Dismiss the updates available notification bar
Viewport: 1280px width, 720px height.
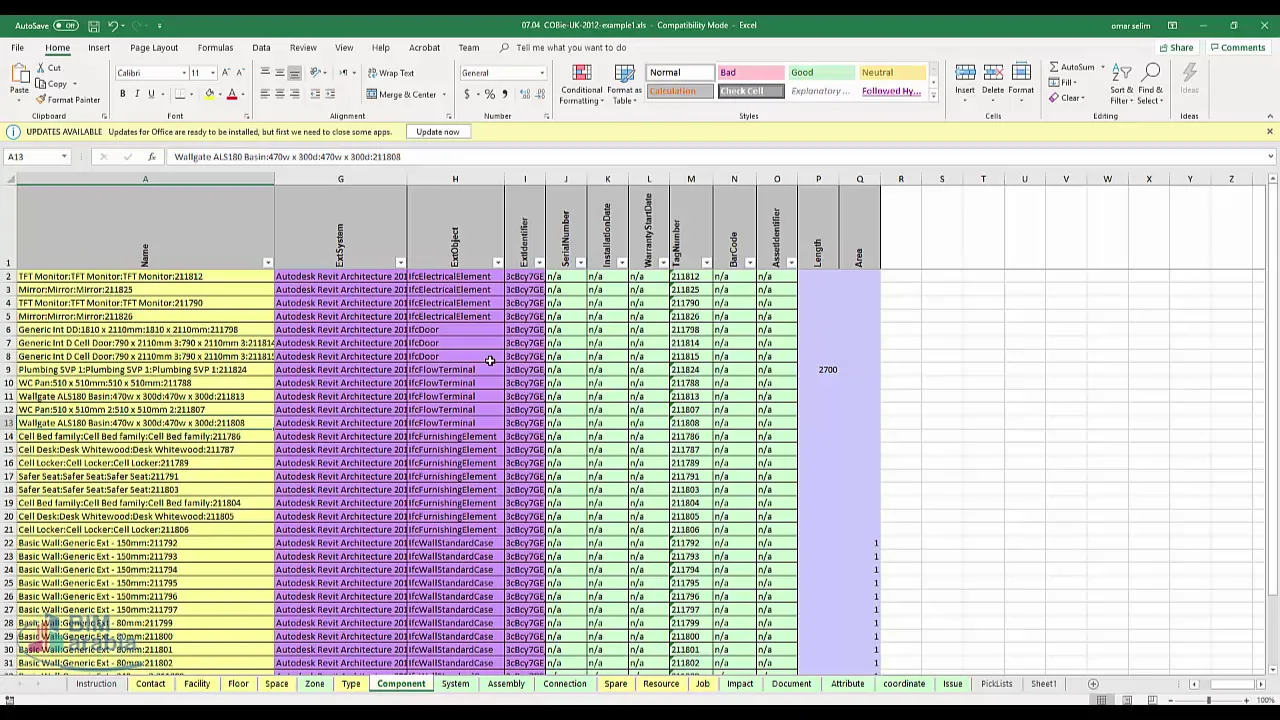click(1269, 132)
